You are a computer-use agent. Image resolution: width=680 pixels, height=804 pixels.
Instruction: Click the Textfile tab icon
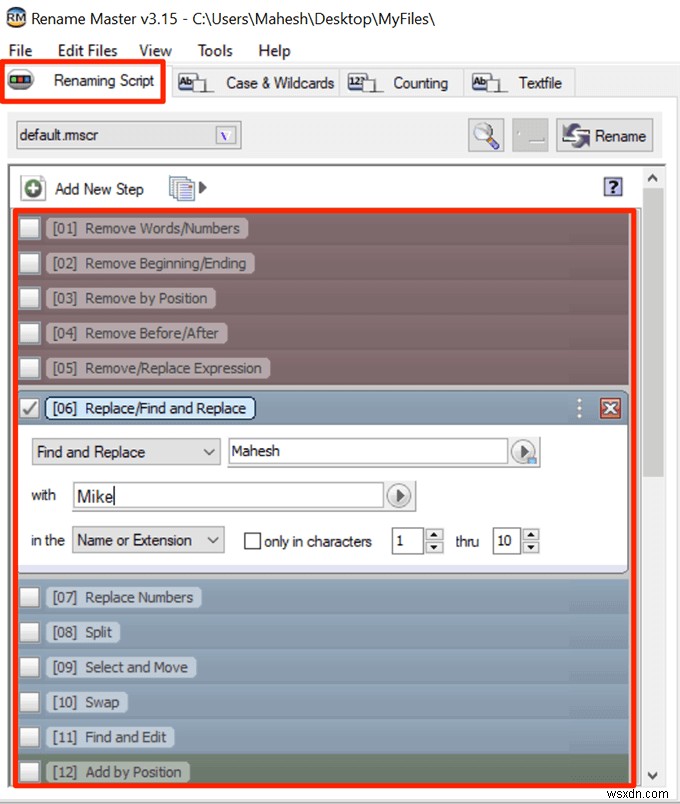point(488,83)
